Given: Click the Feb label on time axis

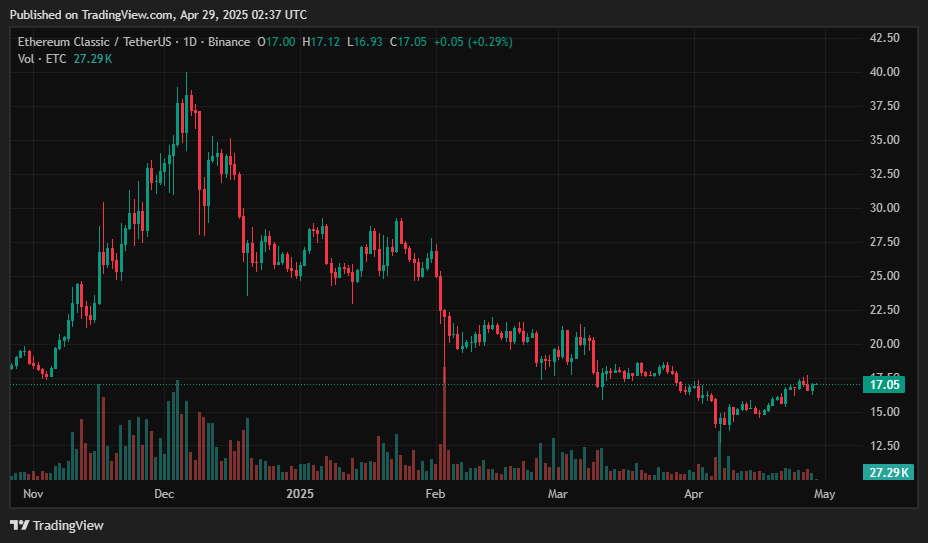Looking at the screenshot, I should click(436, 494).
